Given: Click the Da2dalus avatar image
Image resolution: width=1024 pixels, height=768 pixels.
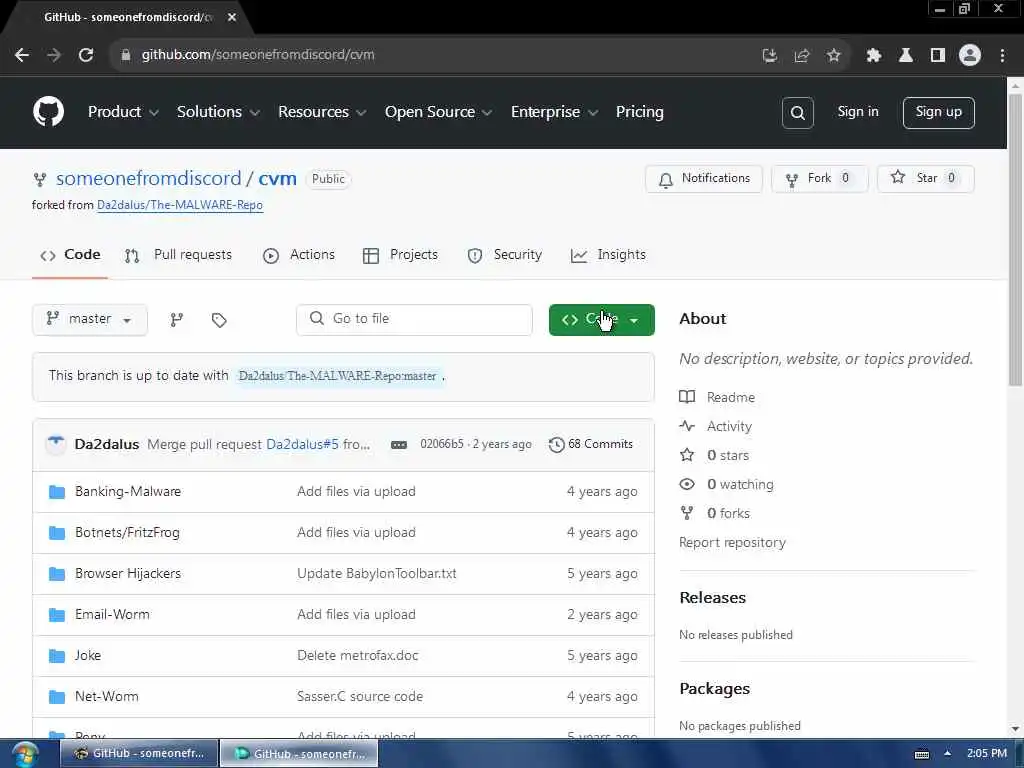Looking at the screenshot, I should pos(56,444).
